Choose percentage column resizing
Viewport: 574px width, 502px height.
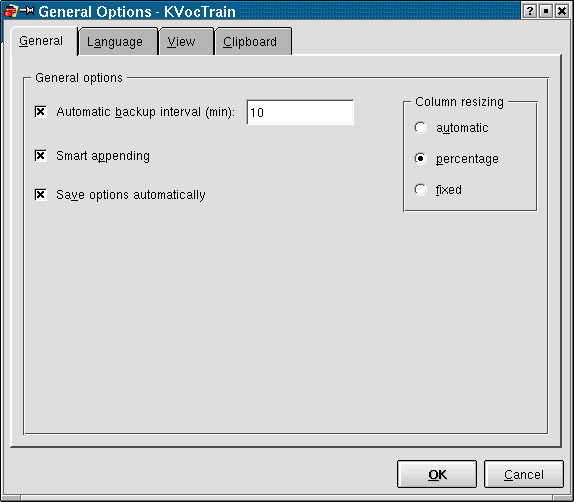click(420, 159)
